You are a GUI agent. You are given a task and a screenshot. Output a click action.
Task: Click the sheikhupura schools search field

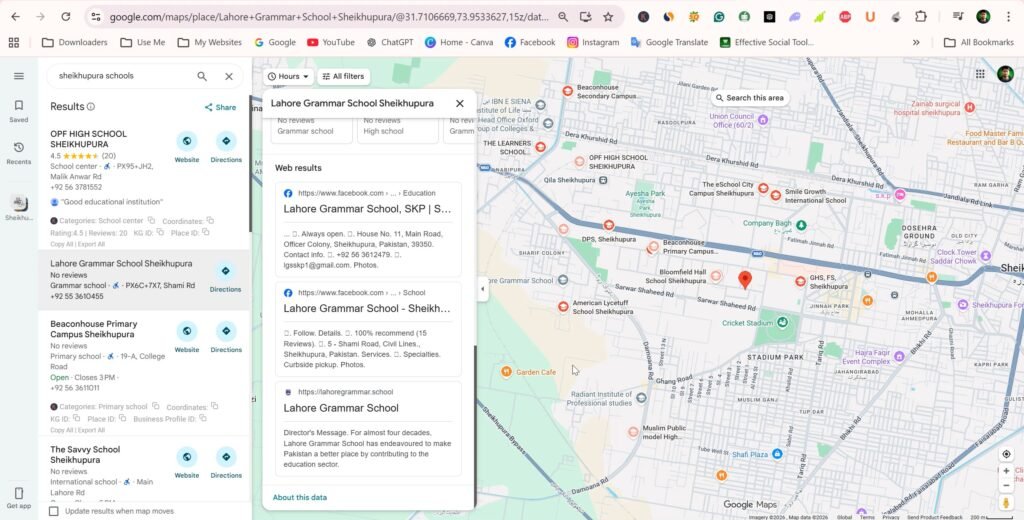pos(124,76)
